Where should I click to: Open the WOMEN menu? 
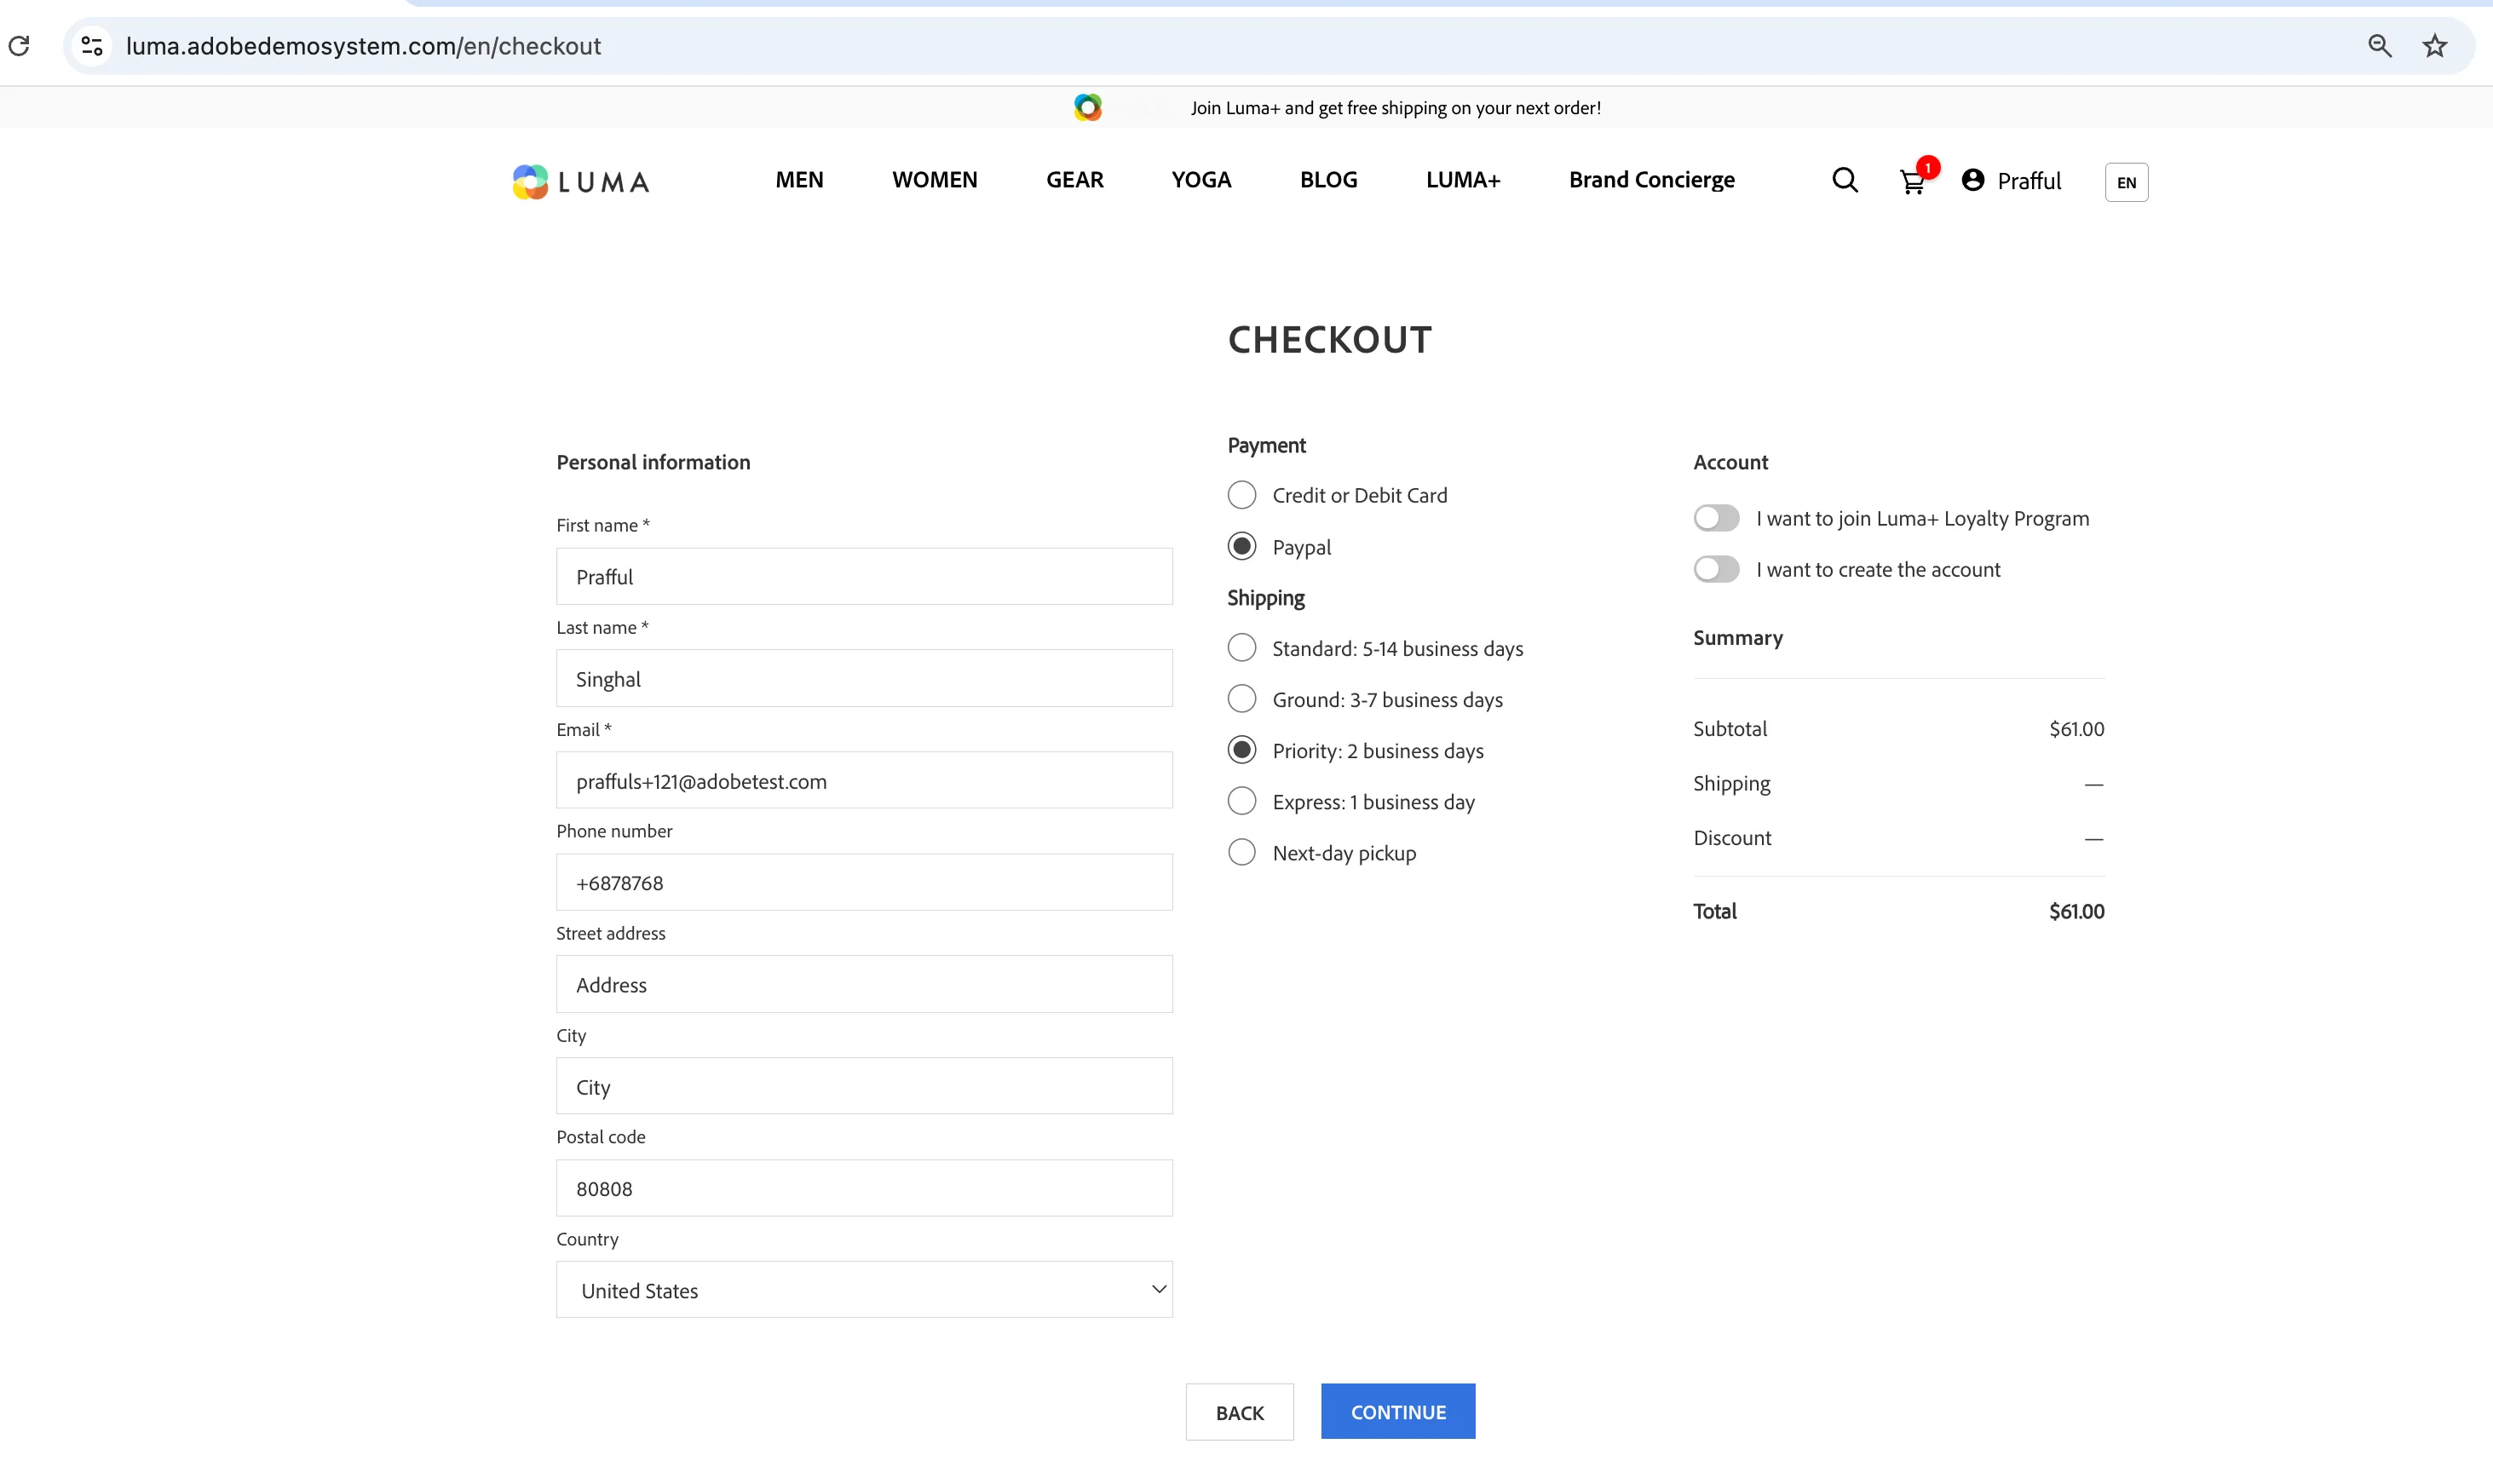coord(935,180)
